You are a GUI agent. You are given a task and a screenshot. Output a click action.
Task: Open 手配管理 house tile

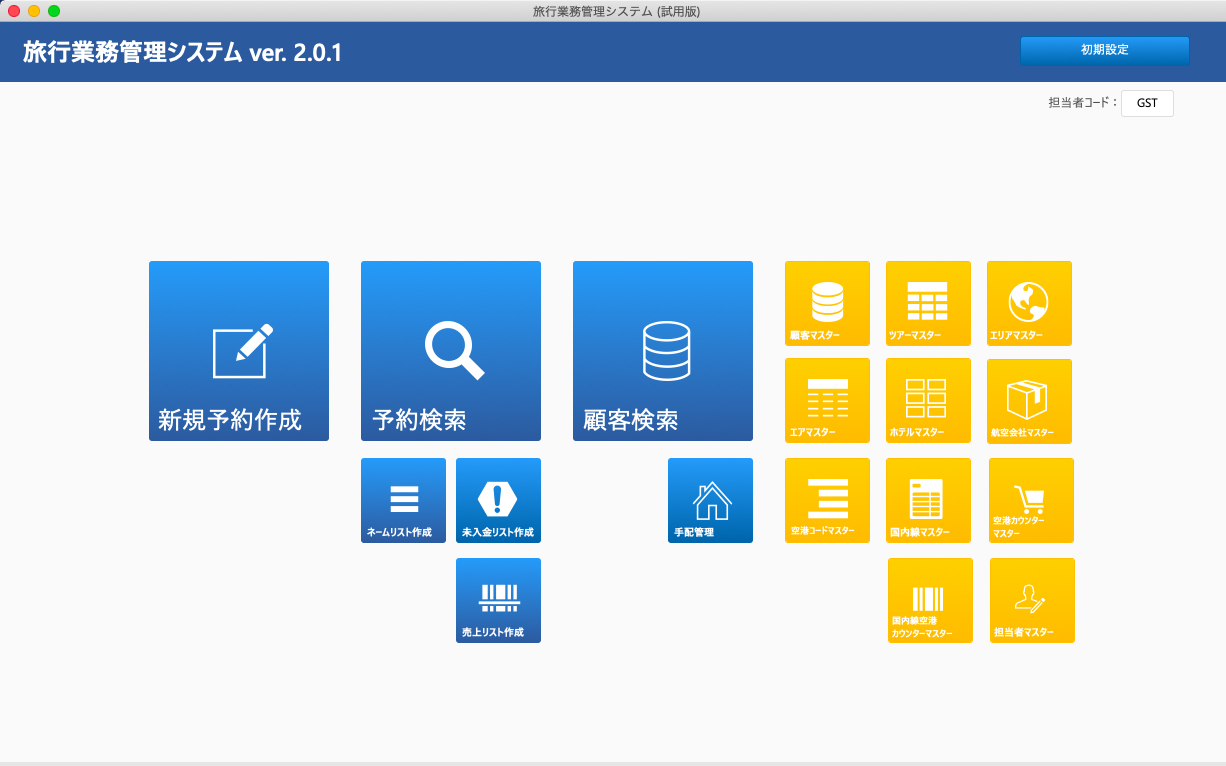coord(710,500)
